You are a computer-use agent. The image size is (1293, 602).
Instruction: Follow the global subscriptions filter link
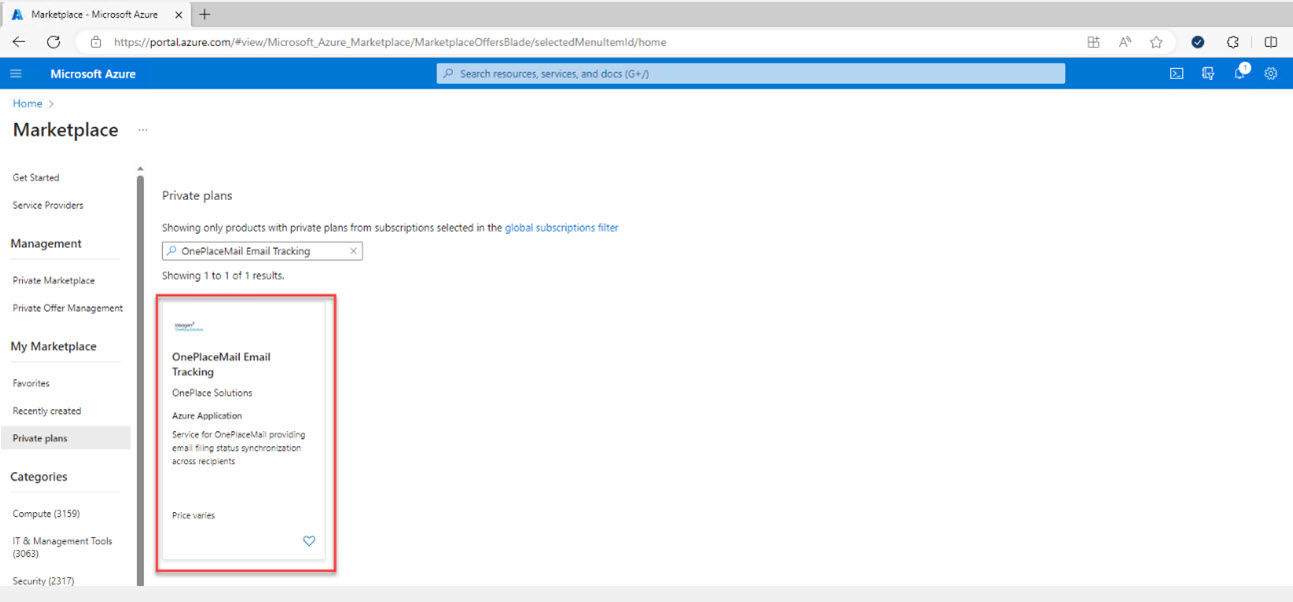(562, 228)
